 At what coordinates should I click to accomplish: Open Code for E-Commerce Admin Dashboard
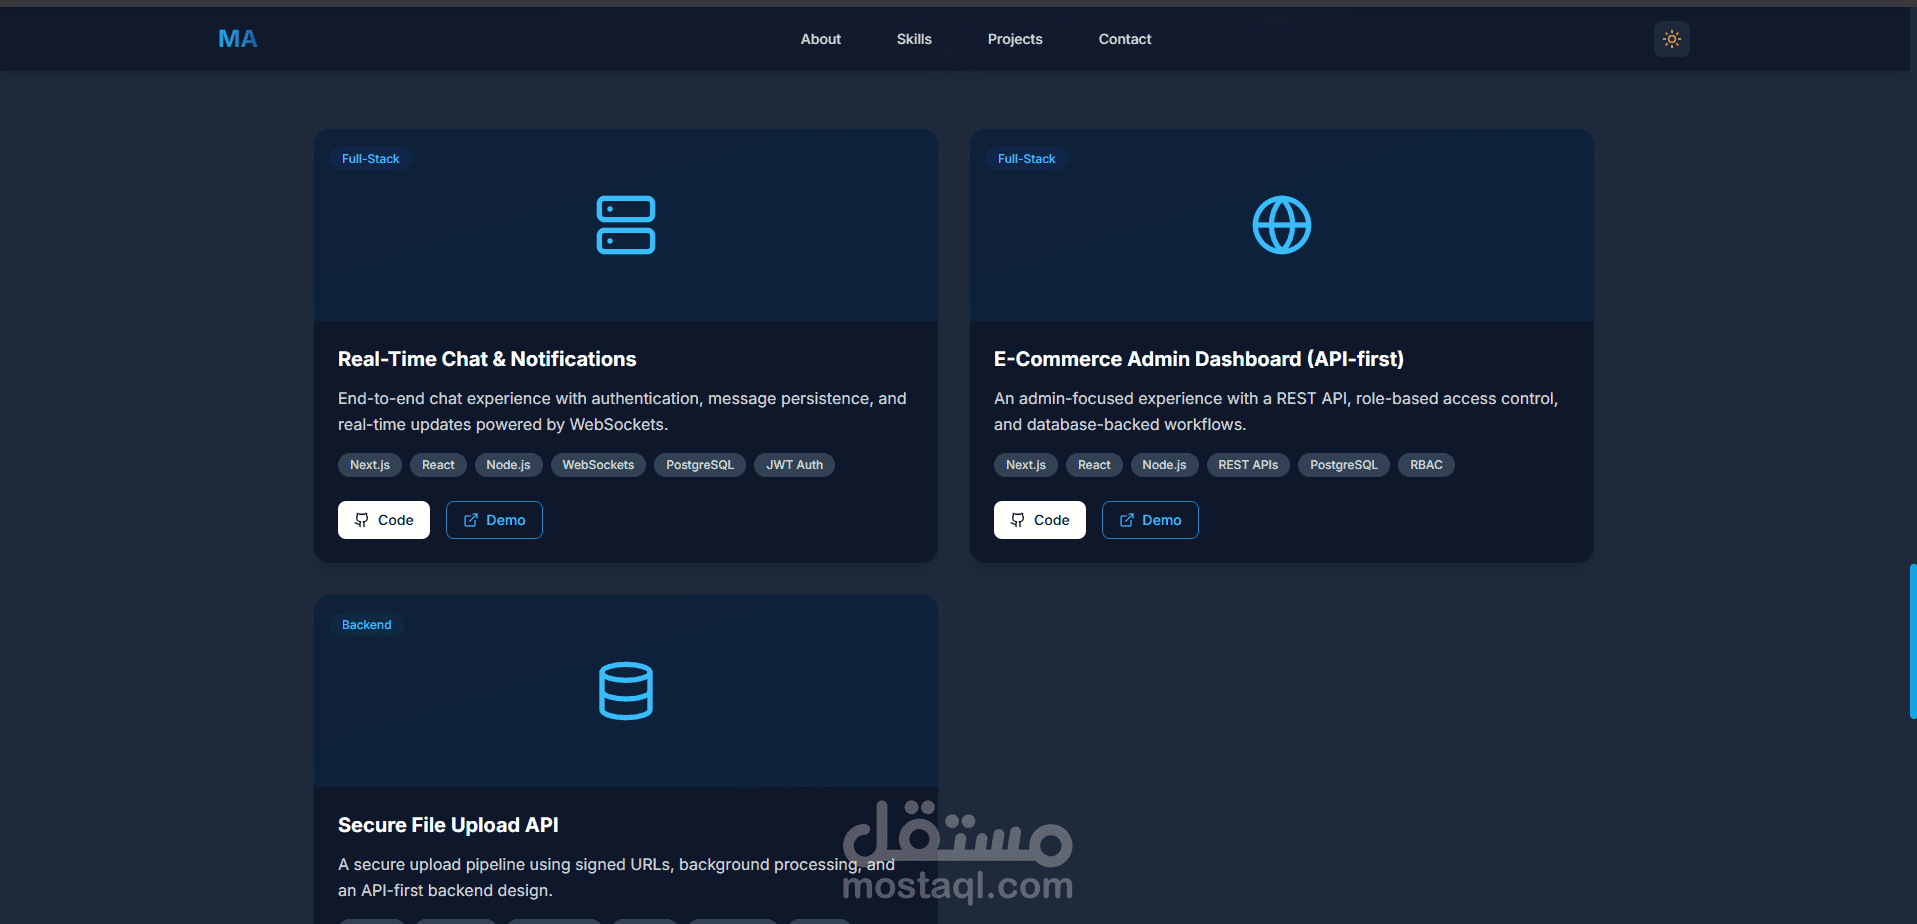(1040, 520)
